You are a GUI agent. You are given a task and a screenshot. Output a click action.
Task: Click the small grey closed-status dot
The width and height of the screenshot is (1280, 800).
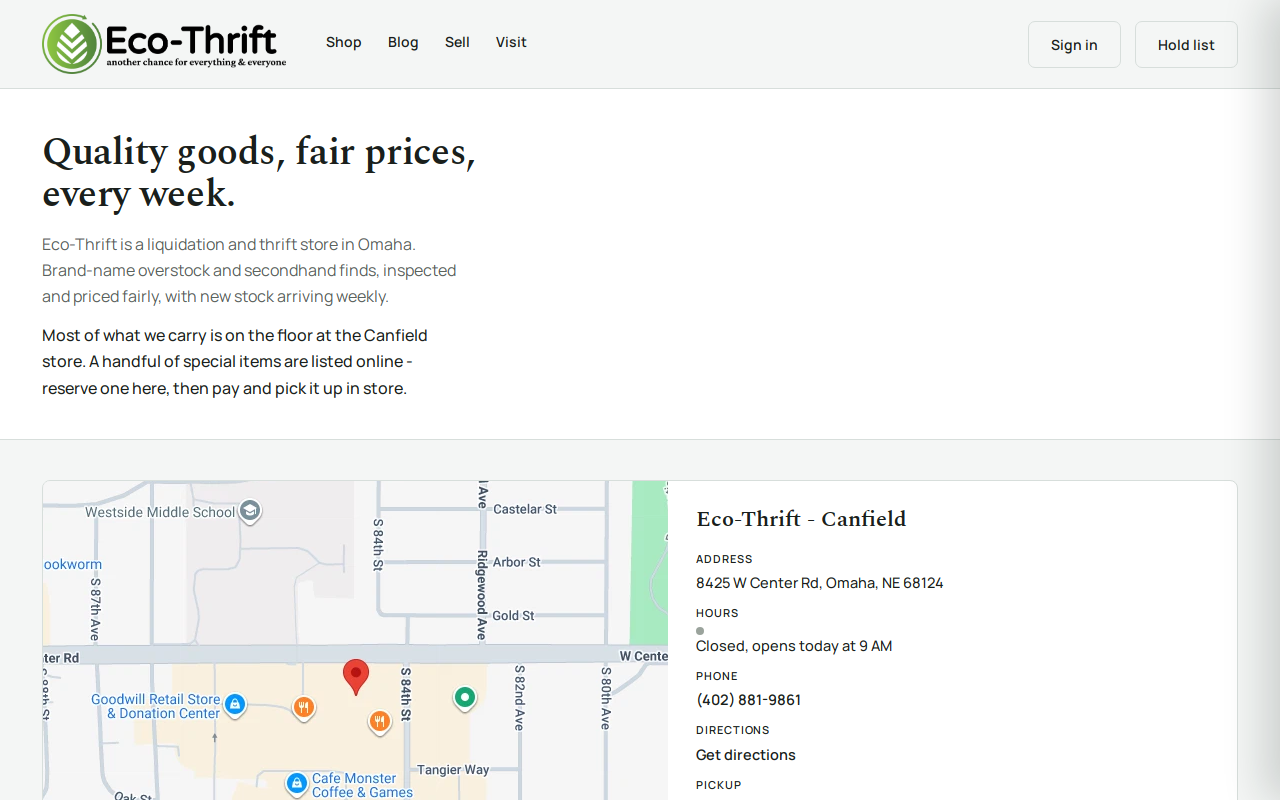pyautogui.click(x=700, y=631)
